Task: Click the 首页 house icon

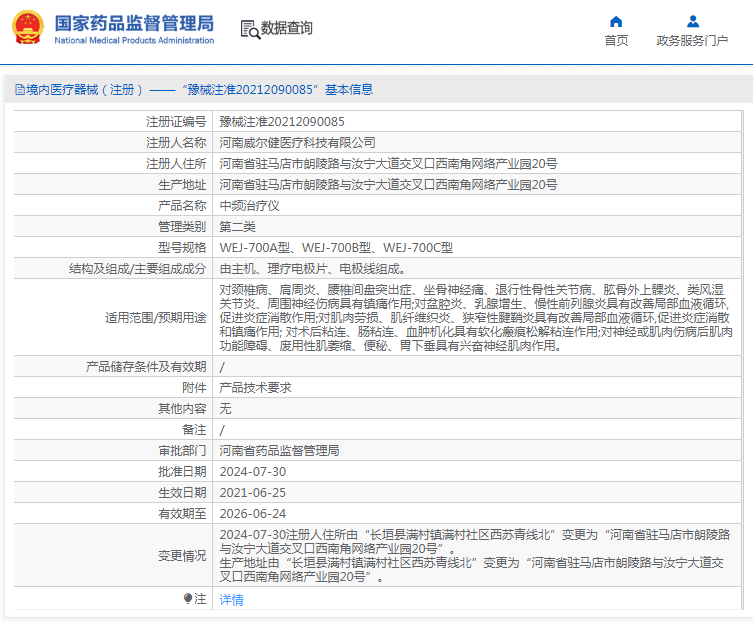Action: coord(616,22)
